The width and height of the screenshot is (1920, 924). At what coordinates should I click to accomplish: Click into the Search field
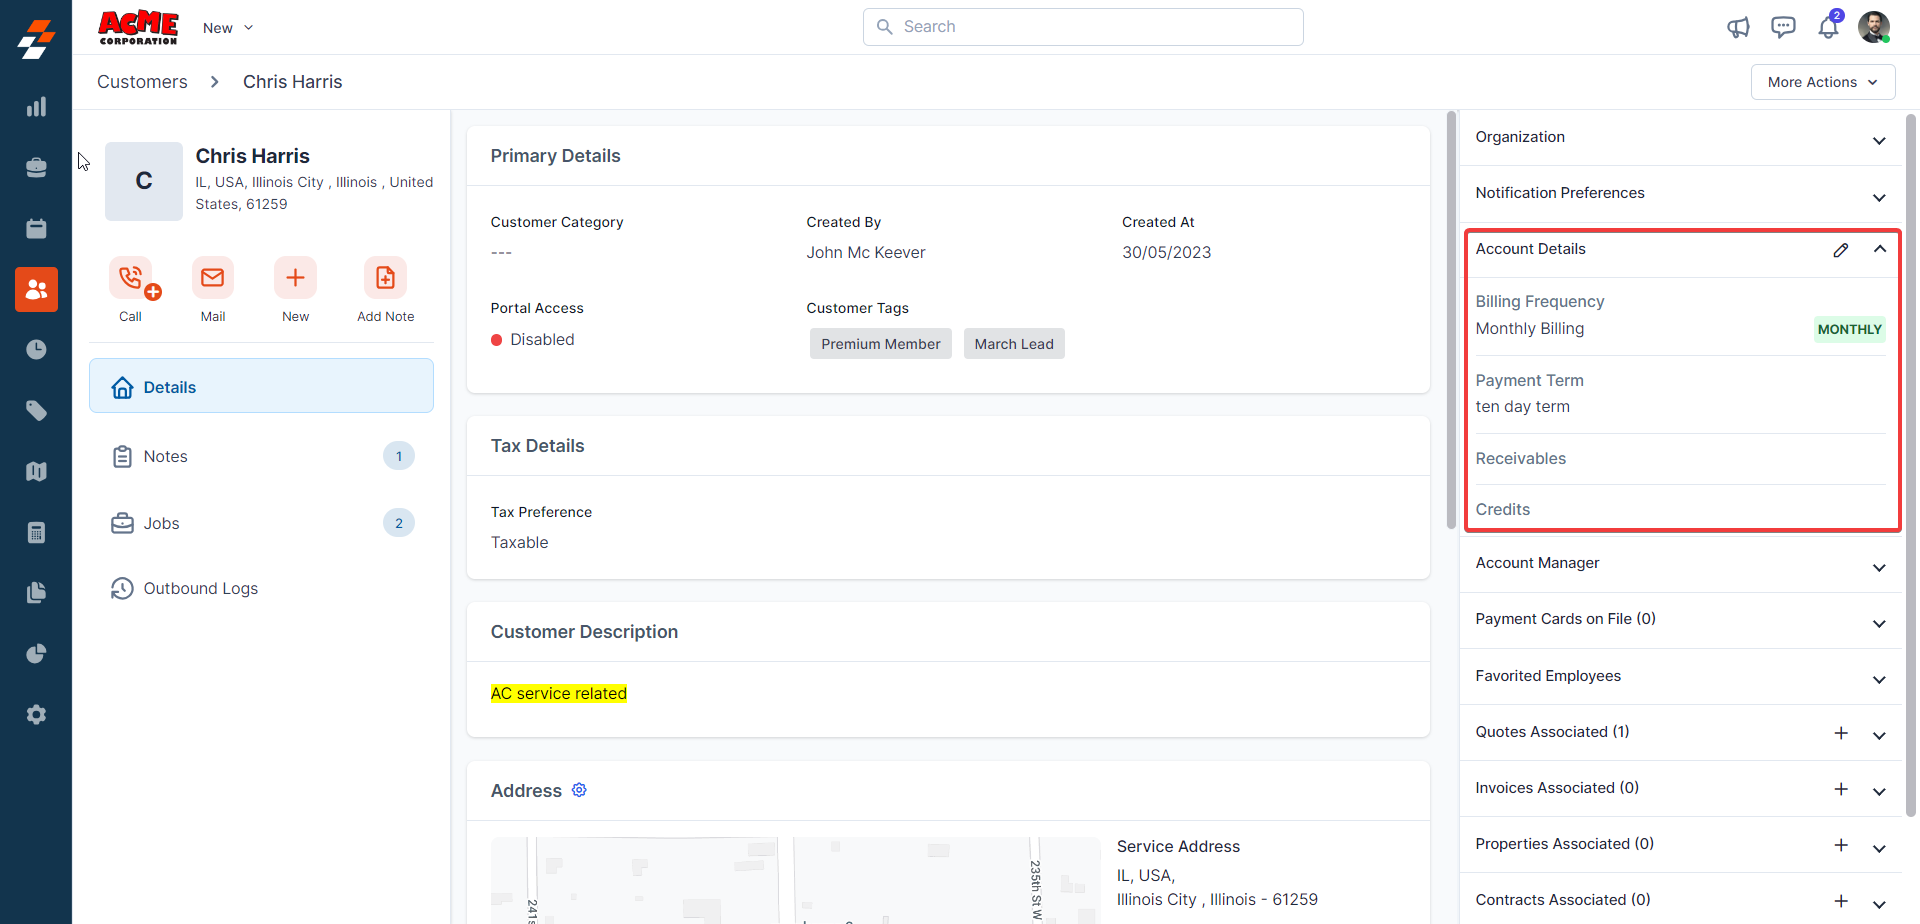click(x=1083, y=27)
